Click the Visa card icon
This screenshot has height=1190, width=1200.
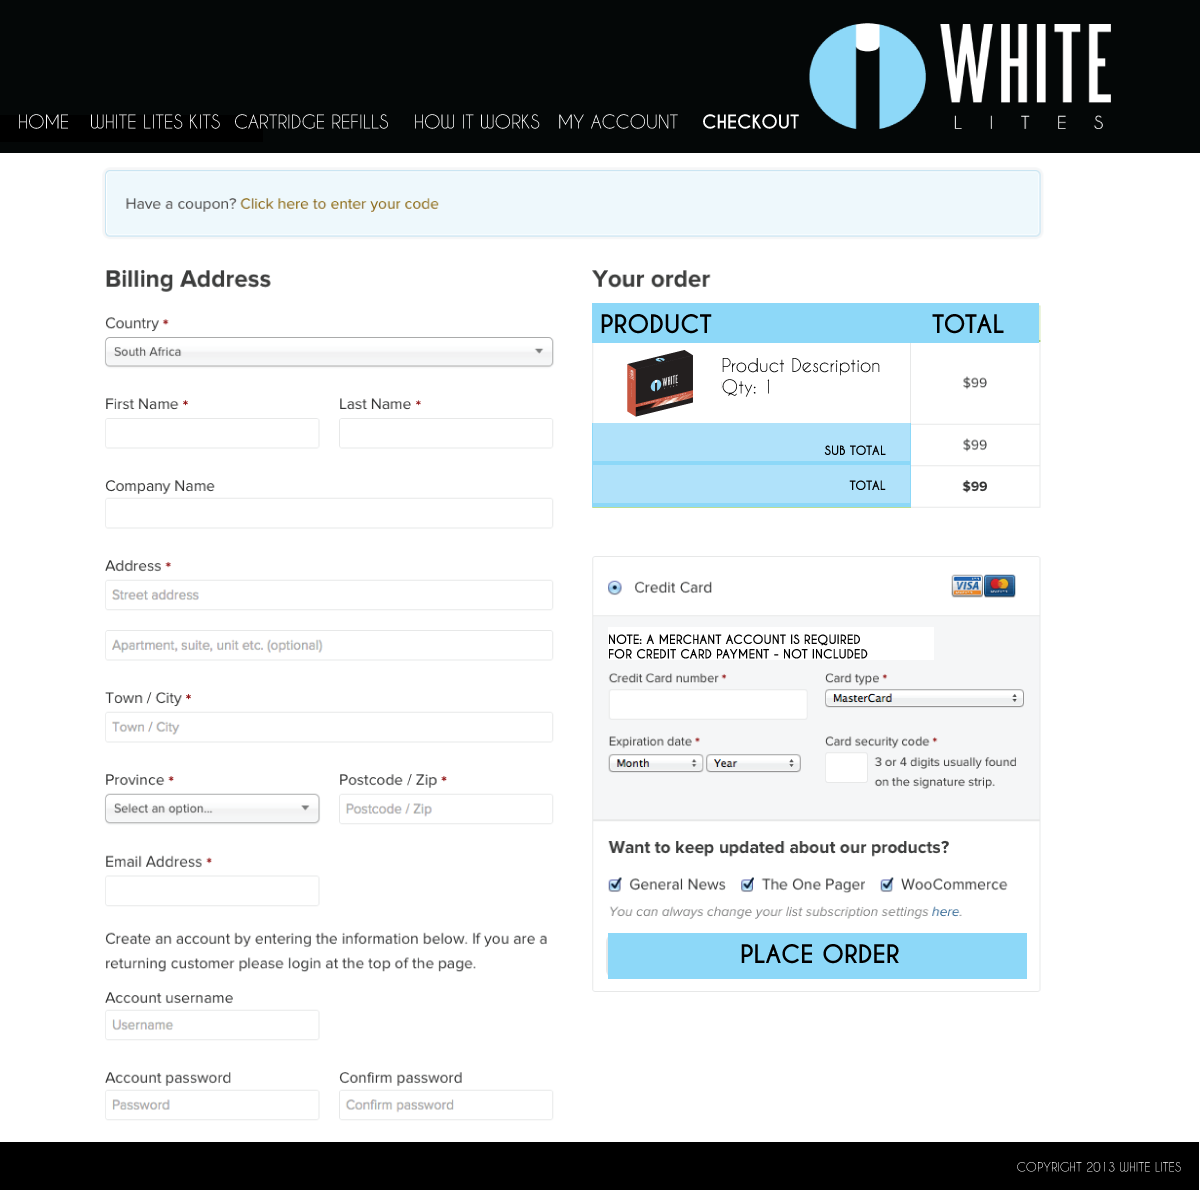[x=966, y=586]
